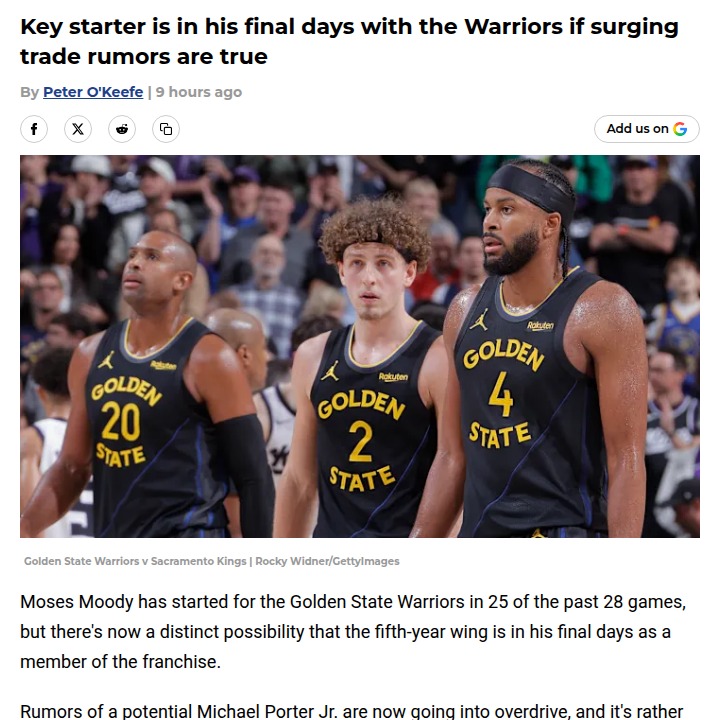
Task: Click the Add us on button
Action: point(647,129)
